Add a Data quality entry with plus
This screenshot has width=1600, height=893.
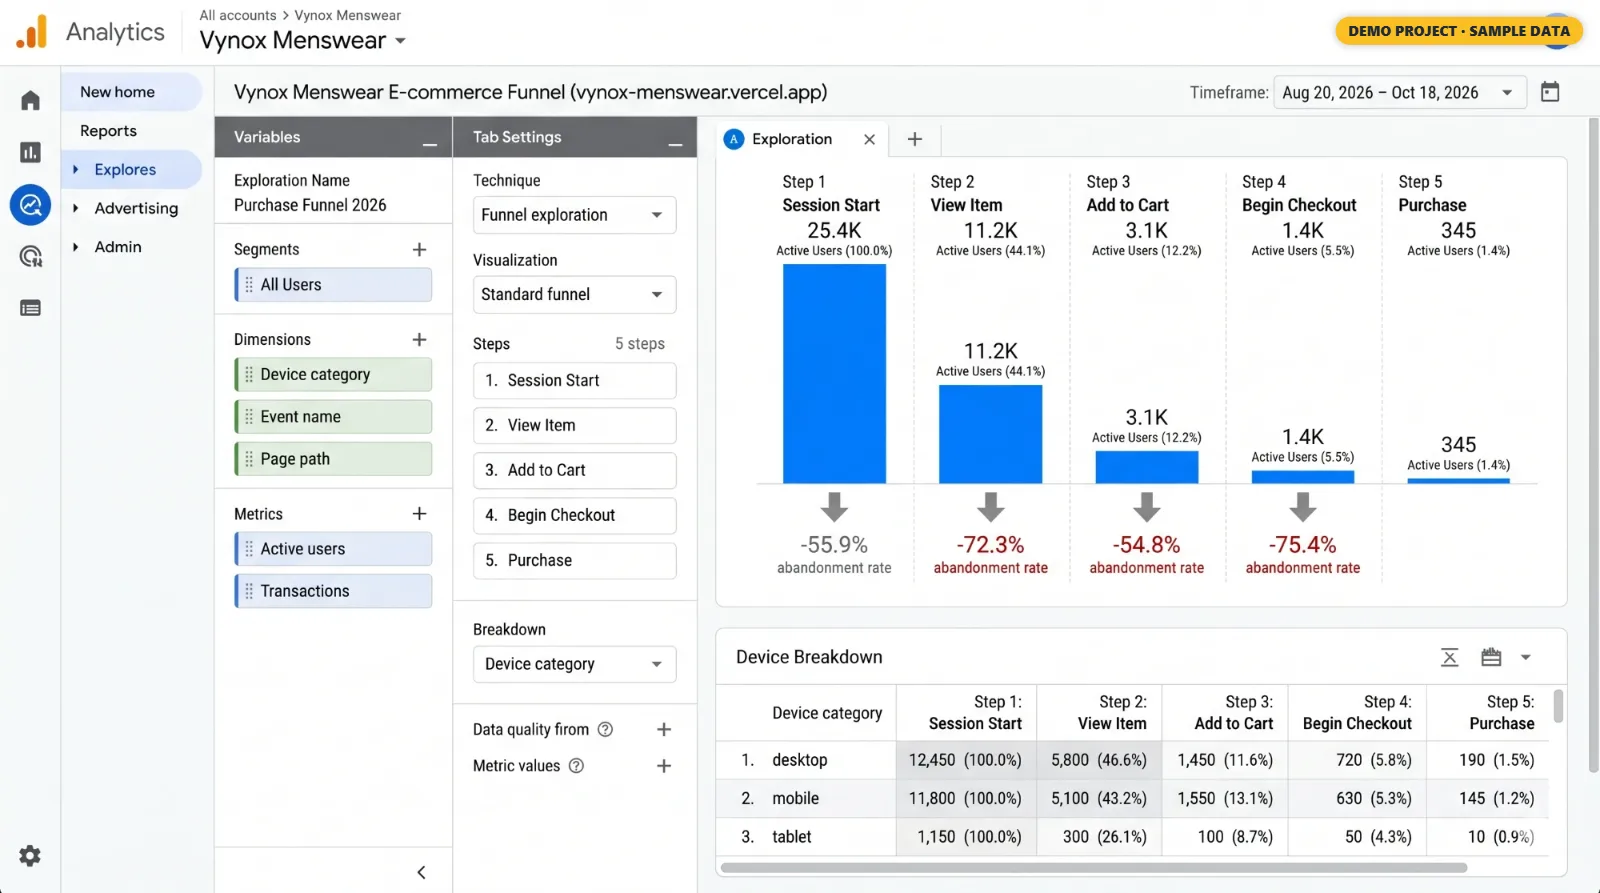point(663,729)
